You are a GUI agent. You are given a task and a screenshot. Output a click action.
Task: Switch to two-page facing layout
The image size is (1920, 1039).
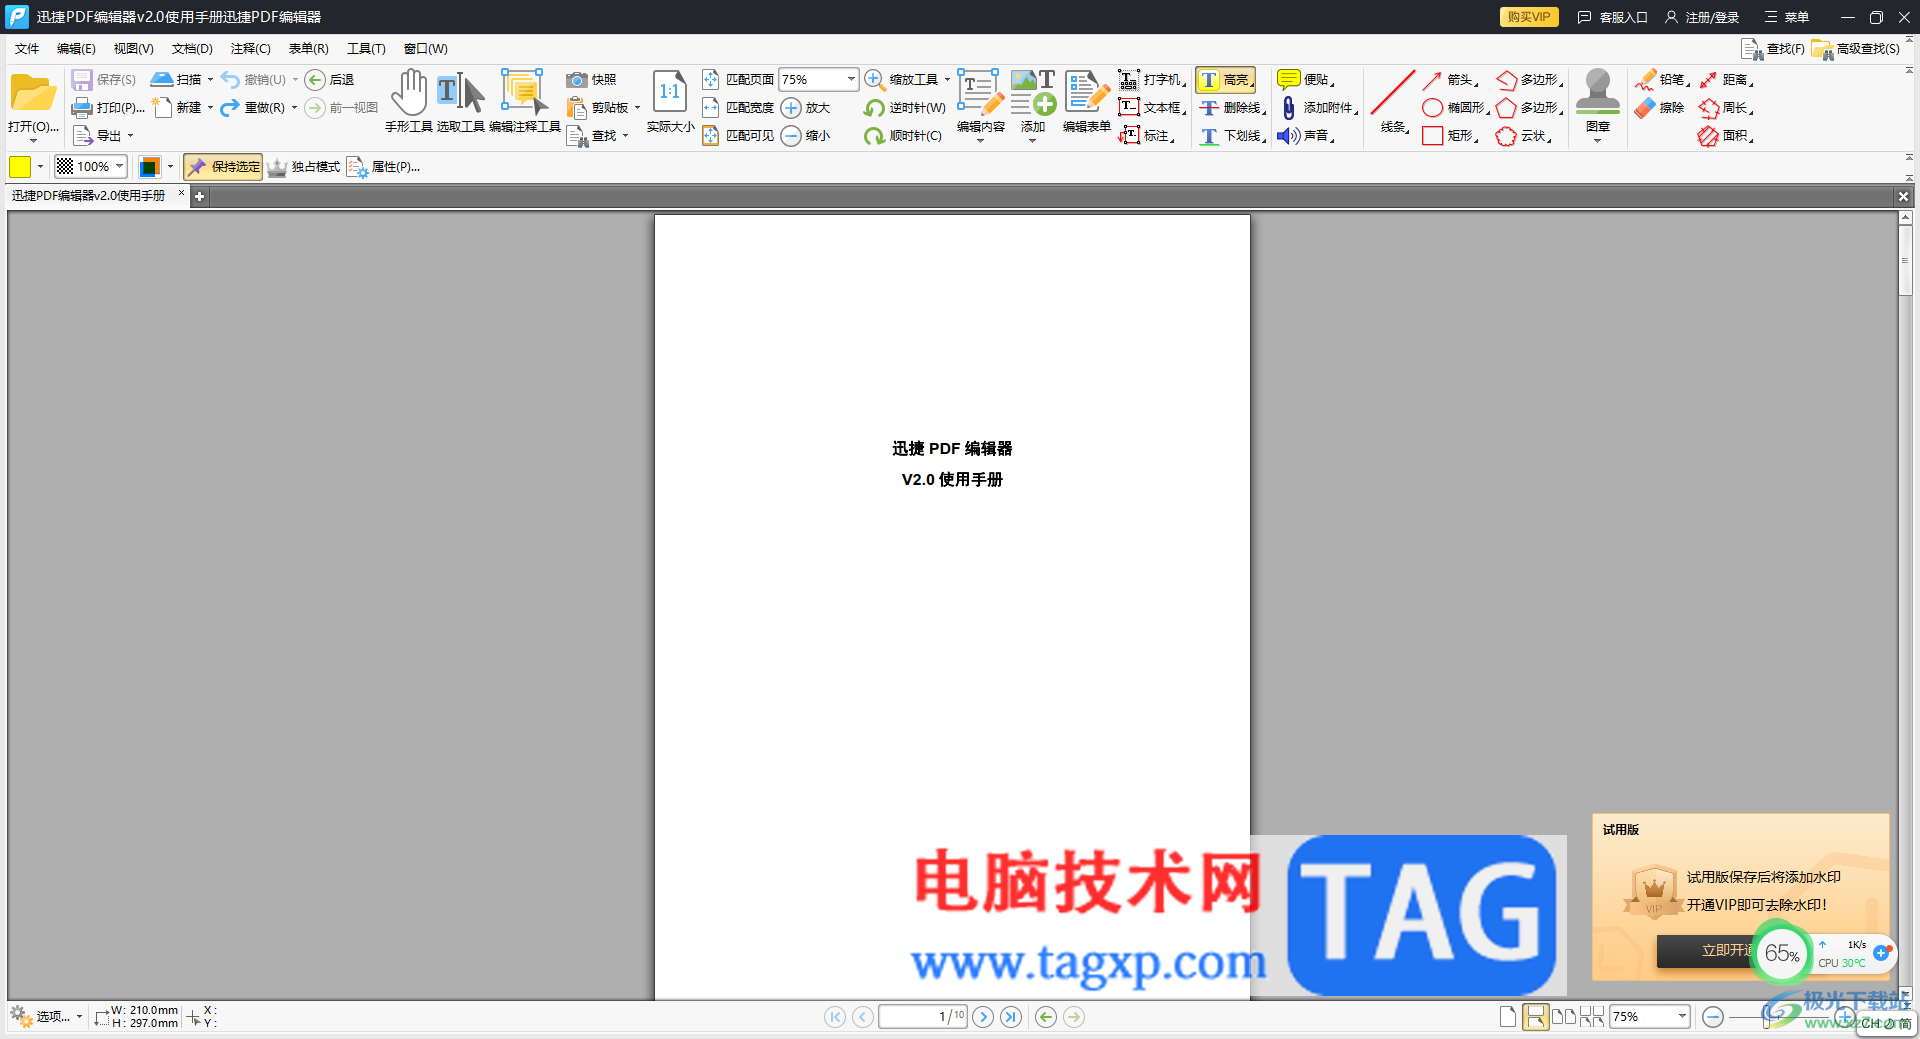point(1564,1017)
